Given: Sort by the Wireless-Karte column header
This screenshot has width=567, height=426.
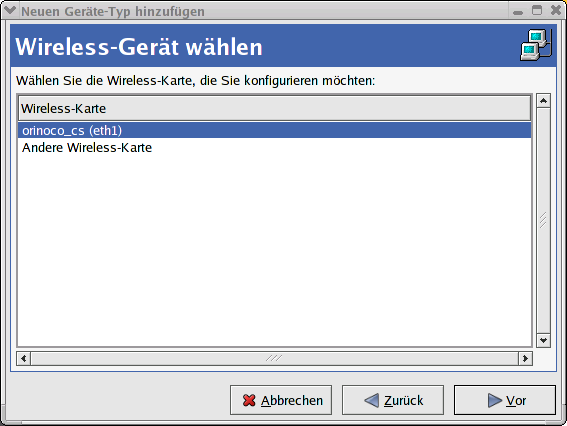Looking at the screenshot, I should pos(274,108).
